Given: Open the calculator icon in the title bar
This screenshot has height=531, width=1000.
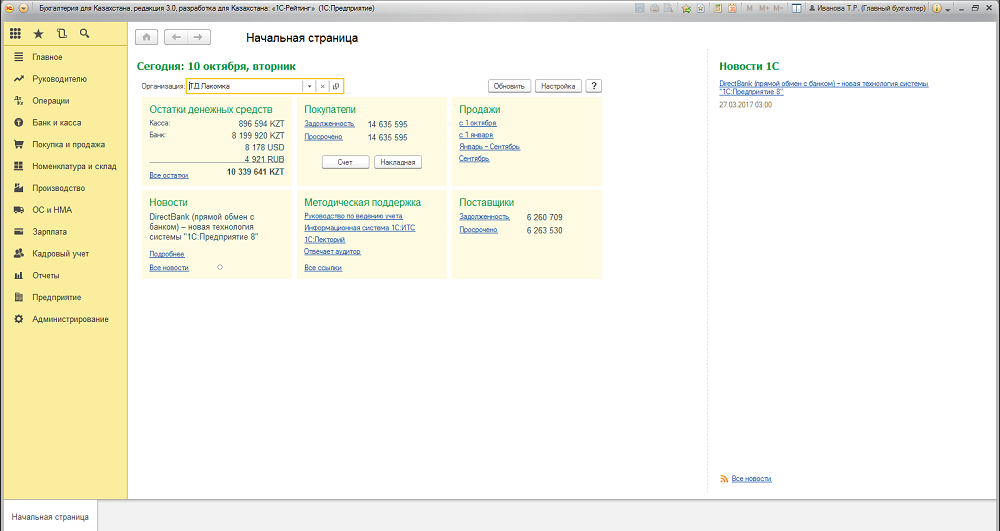Looking at the screenshot, I should pos(718,7).
